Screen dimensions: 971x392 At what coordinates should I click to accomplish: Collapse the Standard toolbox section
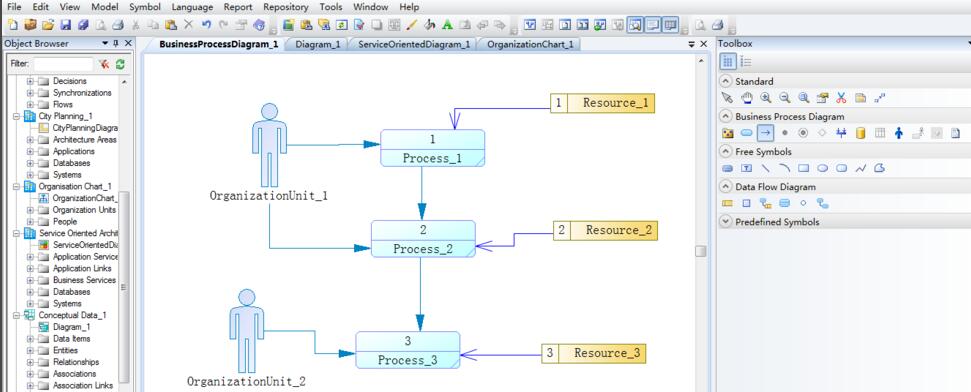pos(725,81)
